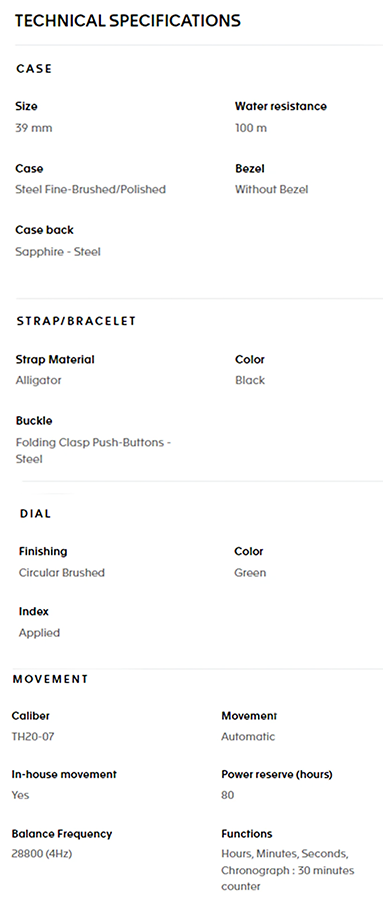This screenshot has height=900, width=383.
Task: Click the MOVEMENT section header
Action: tap(51, 679)
